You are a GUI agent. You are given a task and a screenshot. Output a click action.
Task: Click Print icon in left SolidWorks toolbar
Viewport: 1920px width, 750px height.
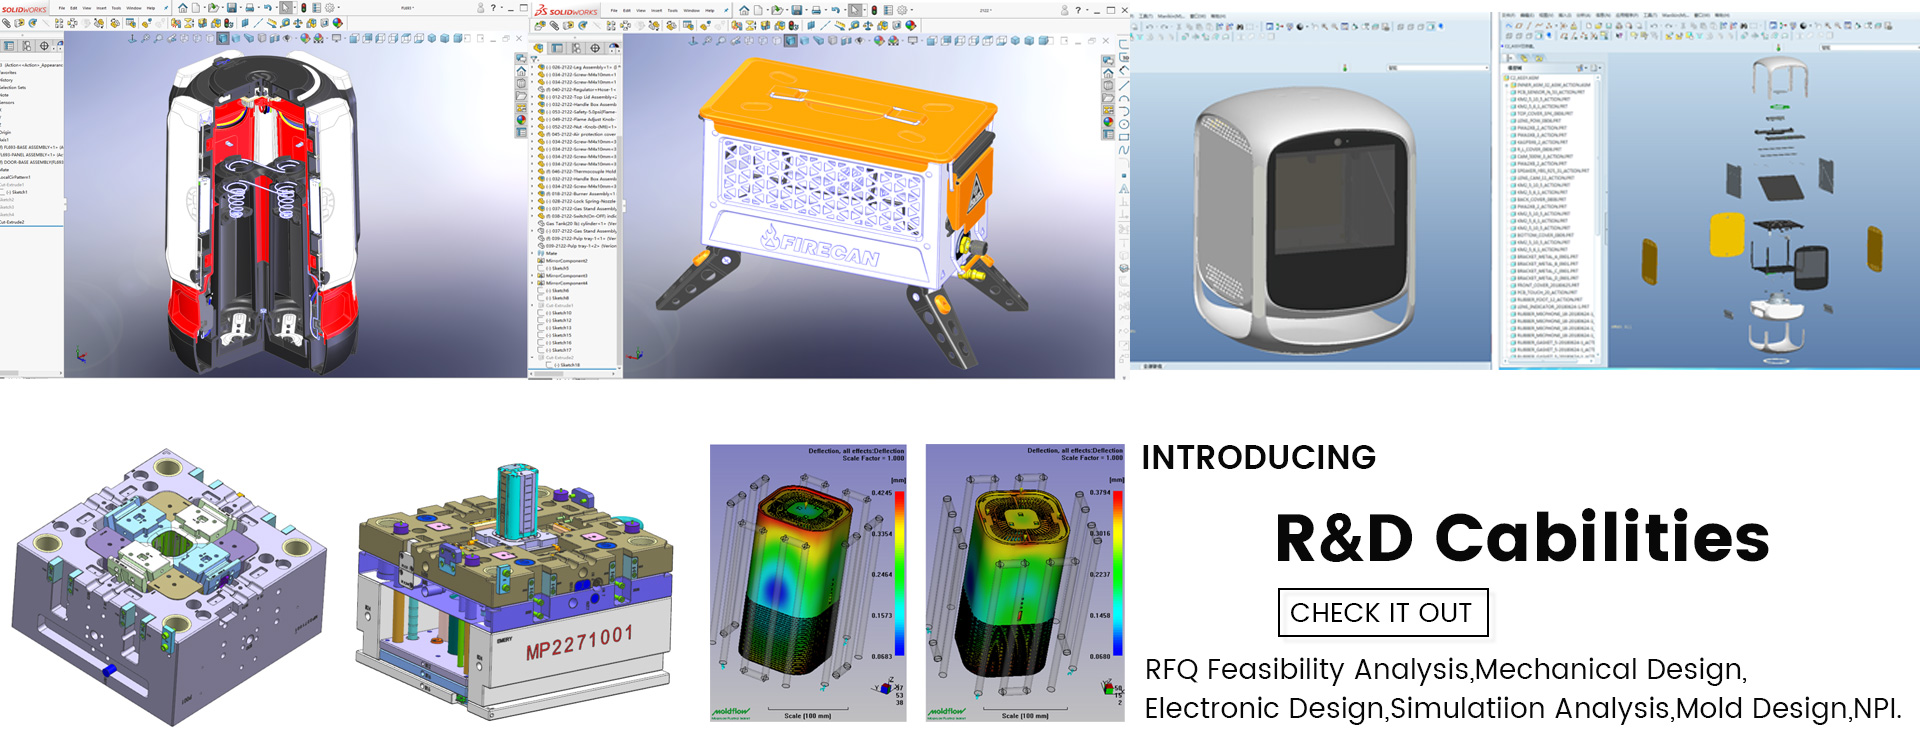pos(250,8)
